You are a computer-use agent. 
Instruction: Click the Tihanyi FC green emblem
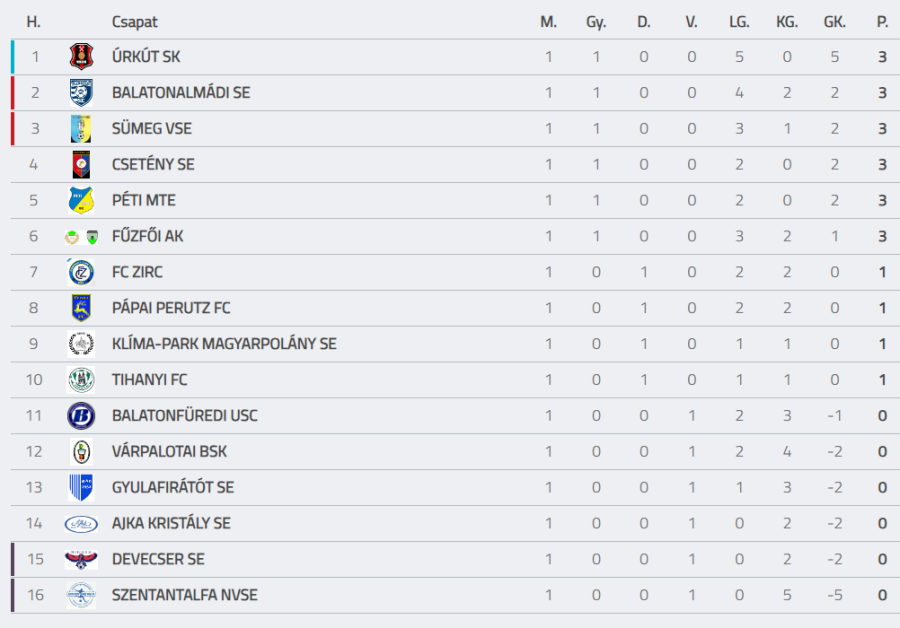point(81,380)
